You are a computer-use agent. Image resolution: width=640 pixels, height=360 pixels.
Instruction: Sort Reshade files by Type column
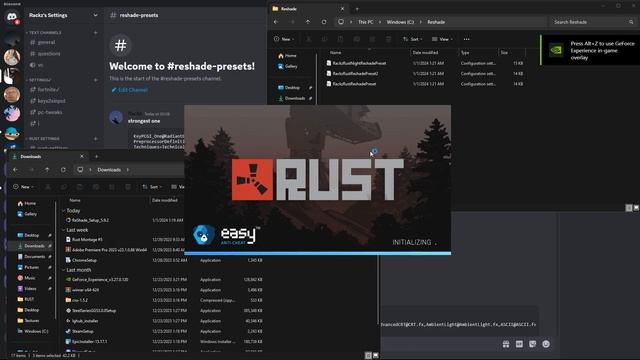[465, 53]
